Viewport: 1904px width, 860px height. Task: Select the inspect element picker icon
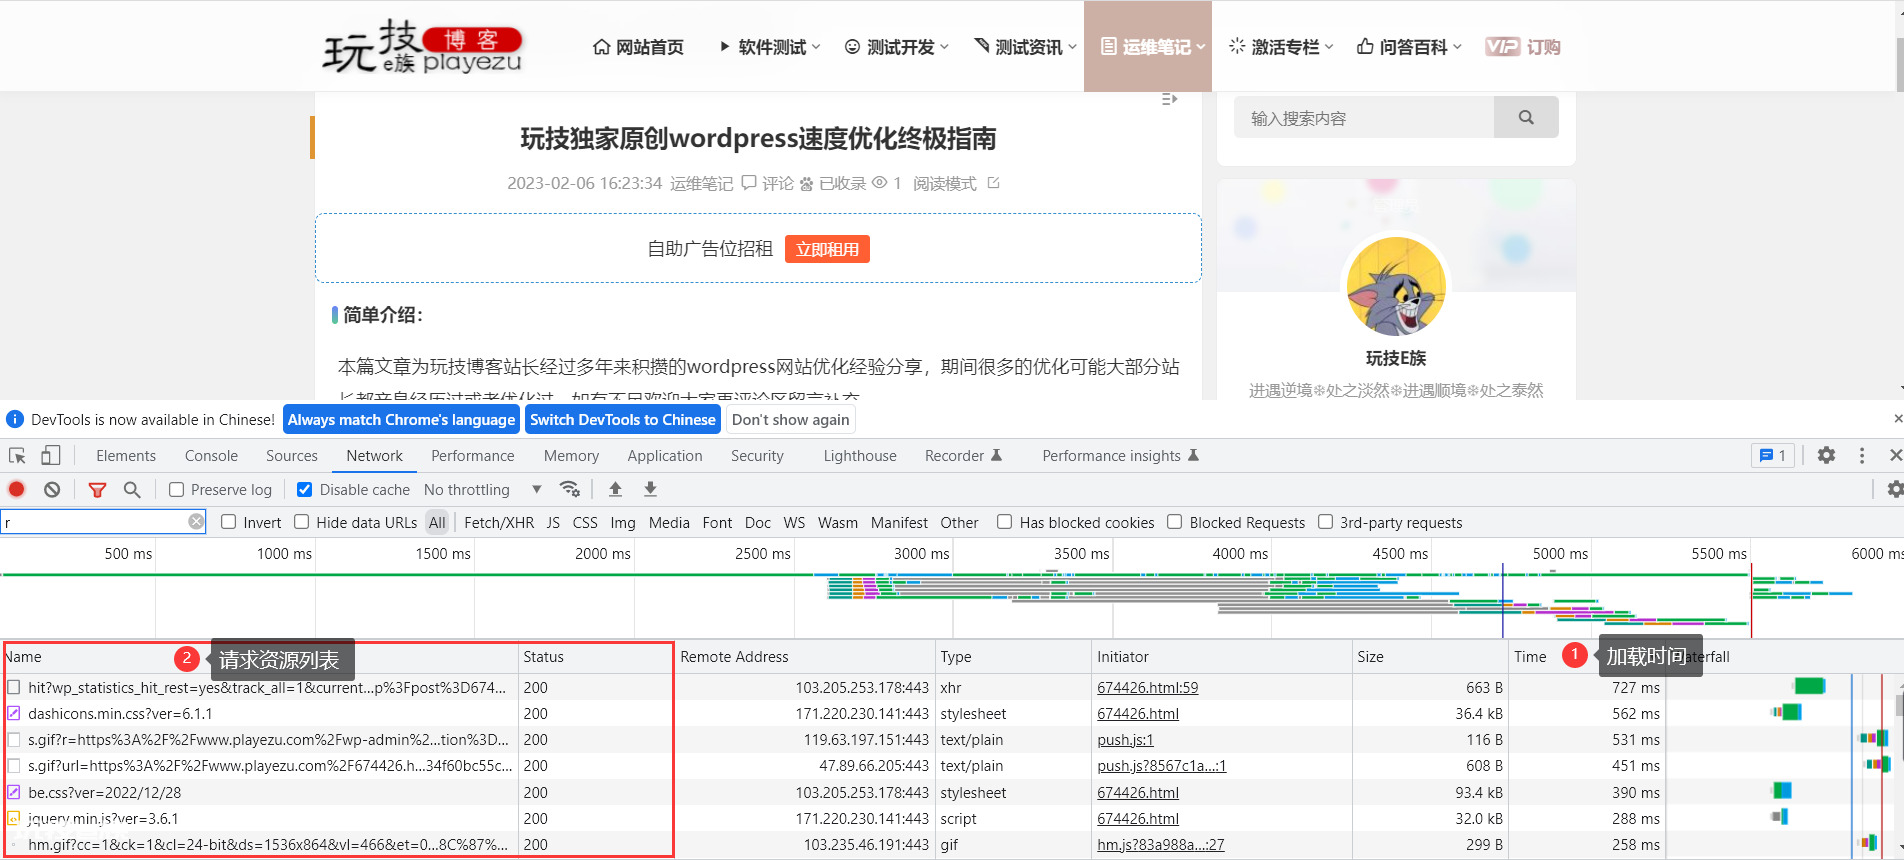coord(17,456)
